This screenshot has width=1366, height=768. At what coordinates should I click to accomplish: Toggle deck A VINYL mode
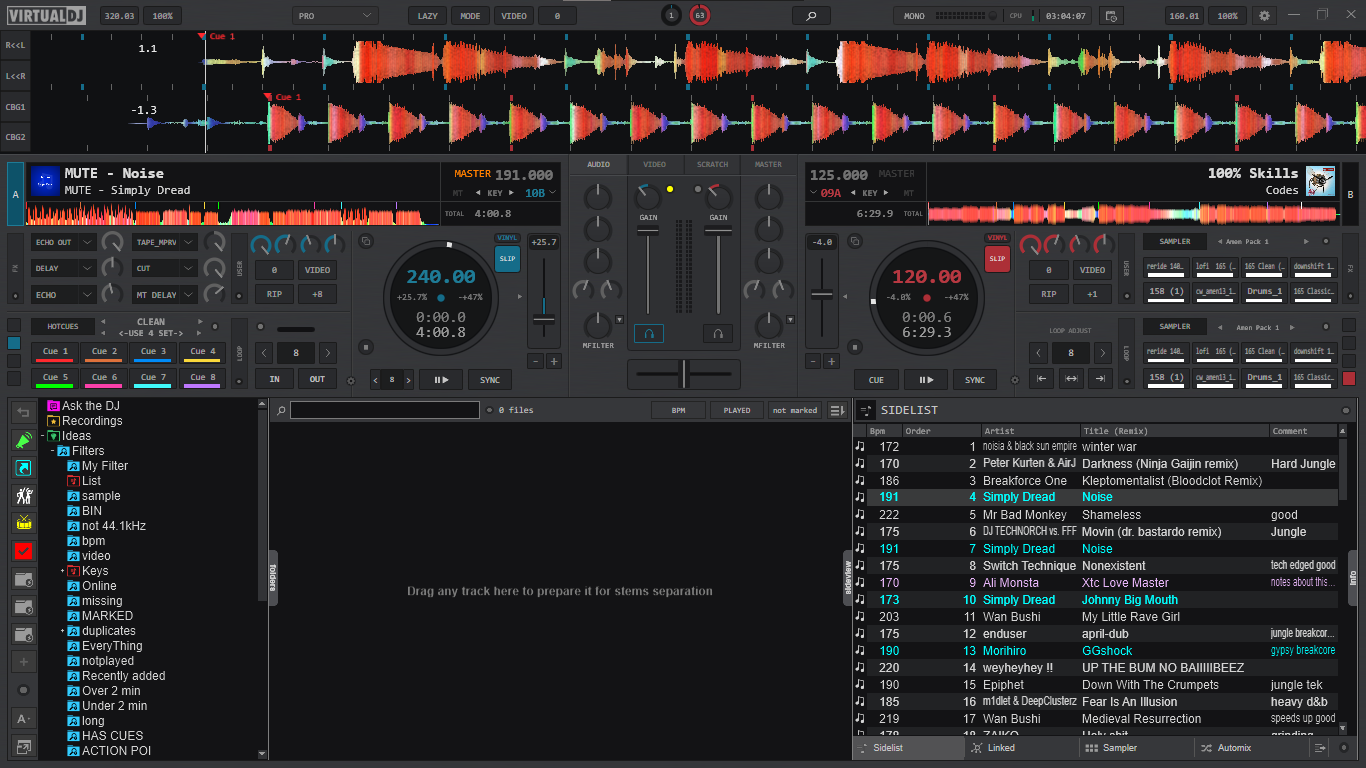click(x=508, y=238)
